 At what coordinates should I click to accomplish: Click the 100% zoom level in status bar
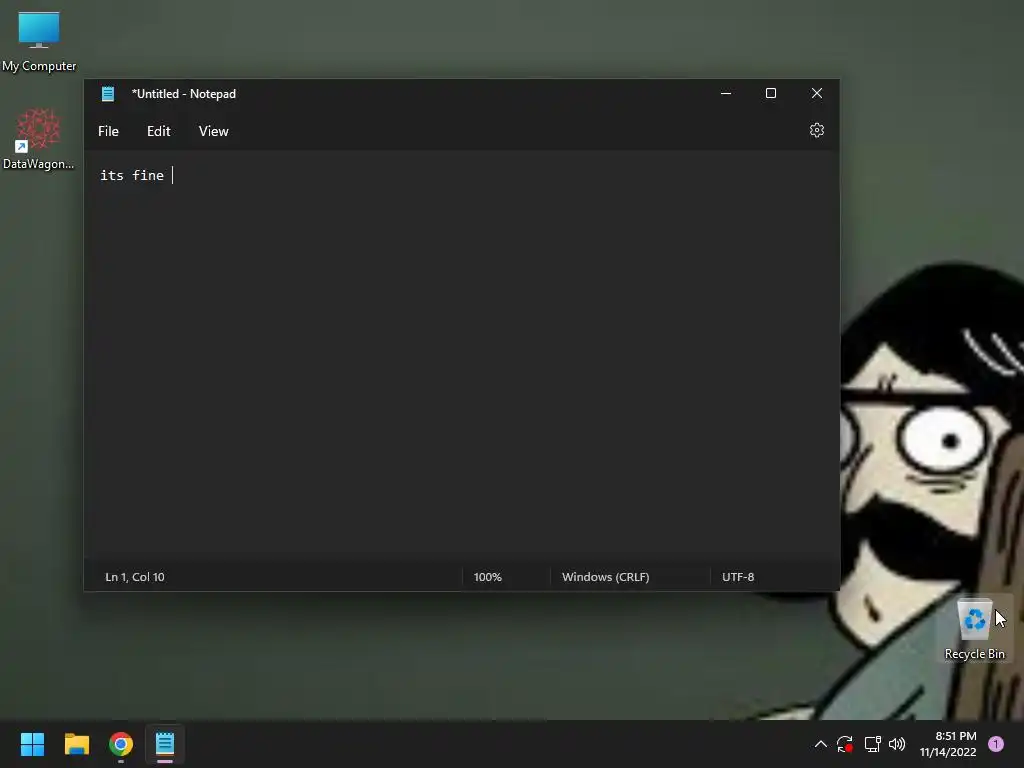487,577
